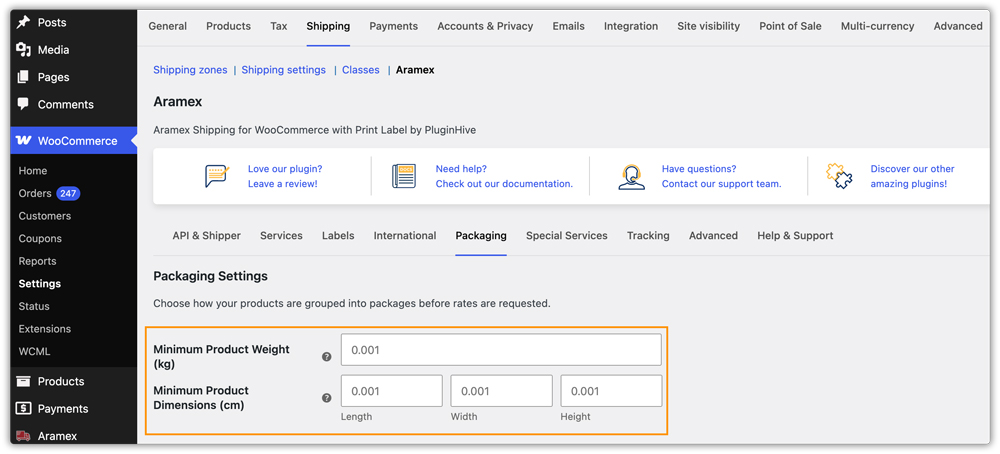Switch to the Emails tab
Screen dimensions: 1000x454
pos(568,26)
